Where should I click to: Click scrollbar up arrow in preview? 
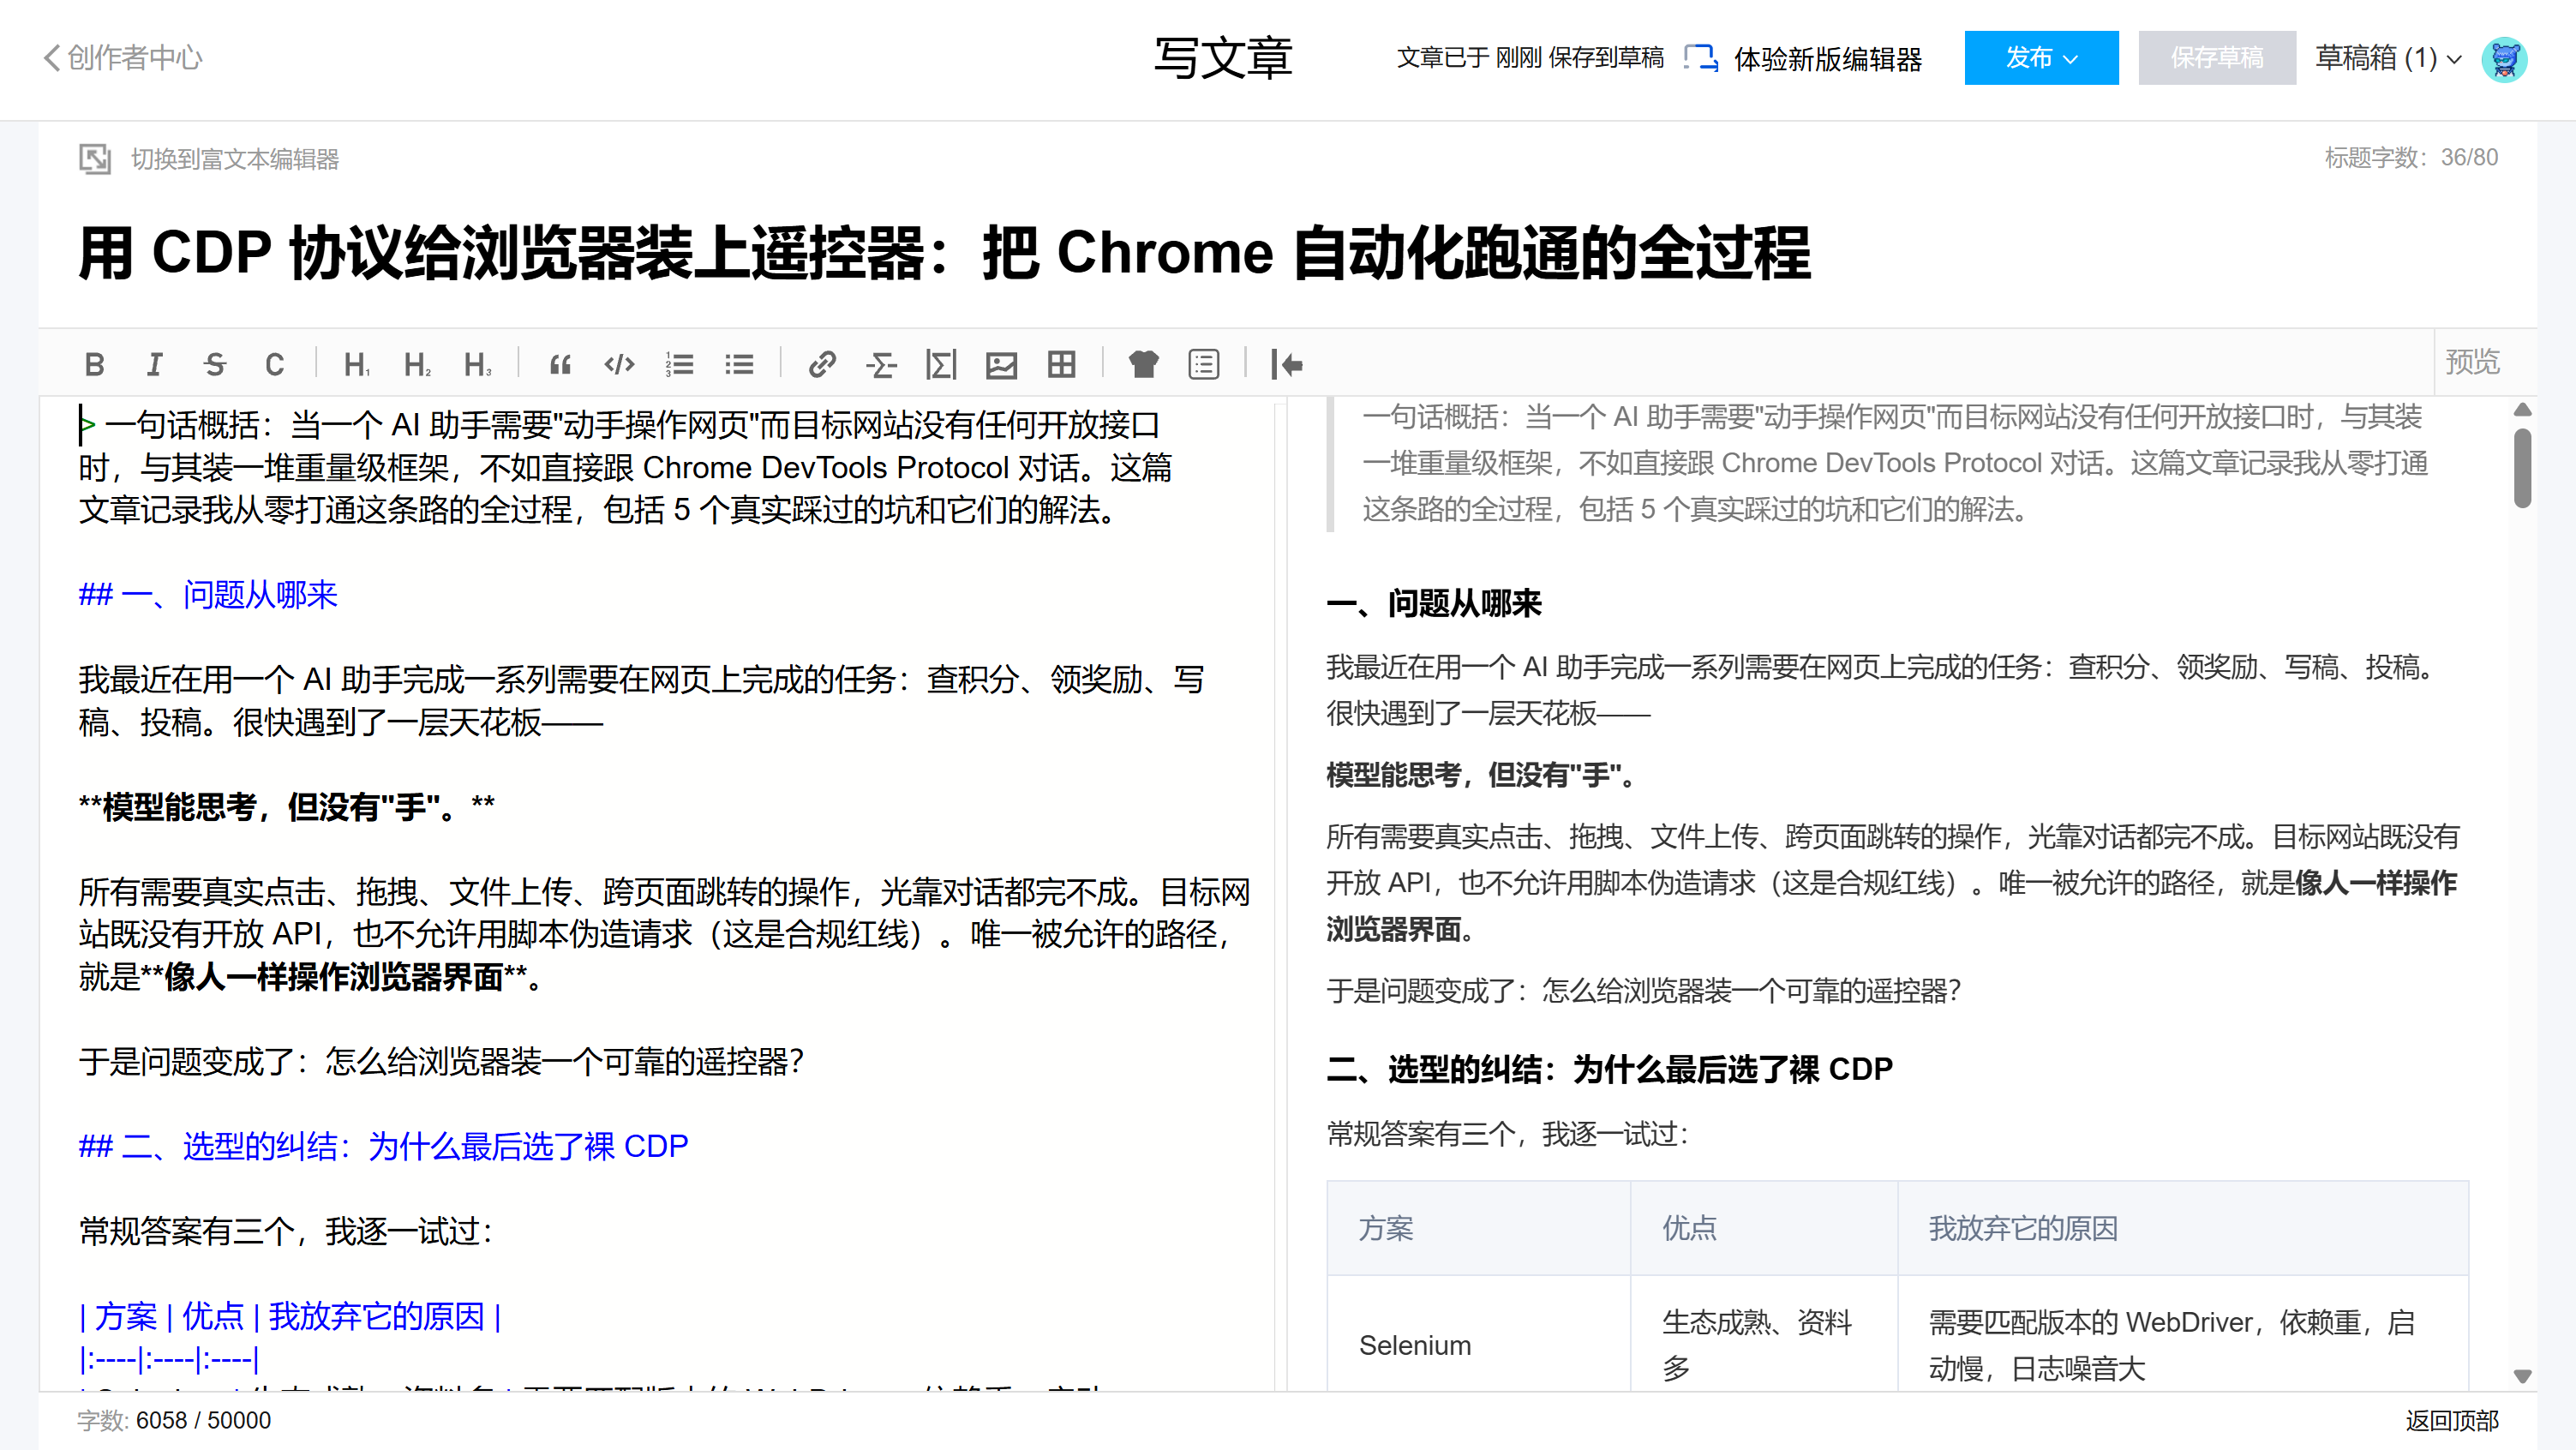2523,409
